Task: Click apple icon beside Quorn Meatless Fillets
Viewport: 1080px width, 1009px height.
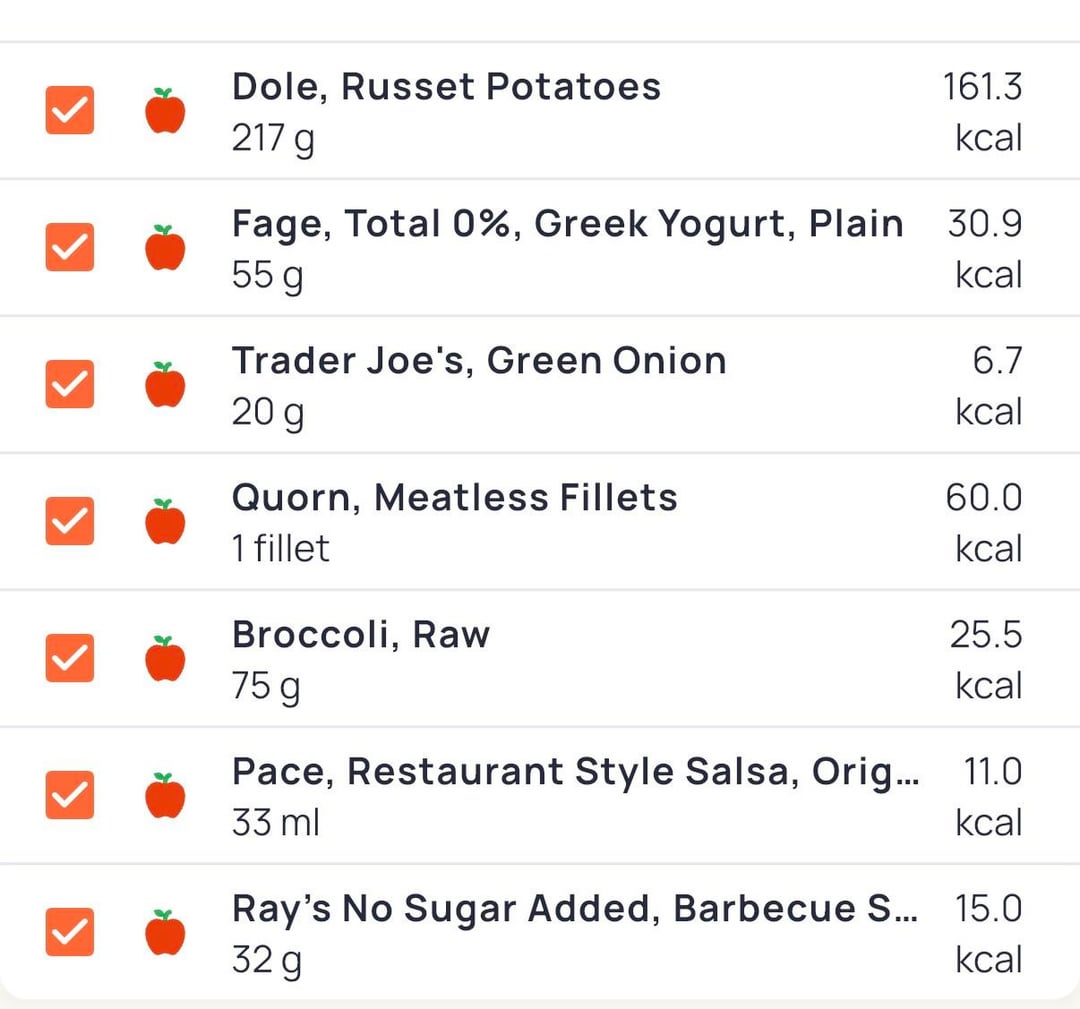Action: tap(165, 522)
